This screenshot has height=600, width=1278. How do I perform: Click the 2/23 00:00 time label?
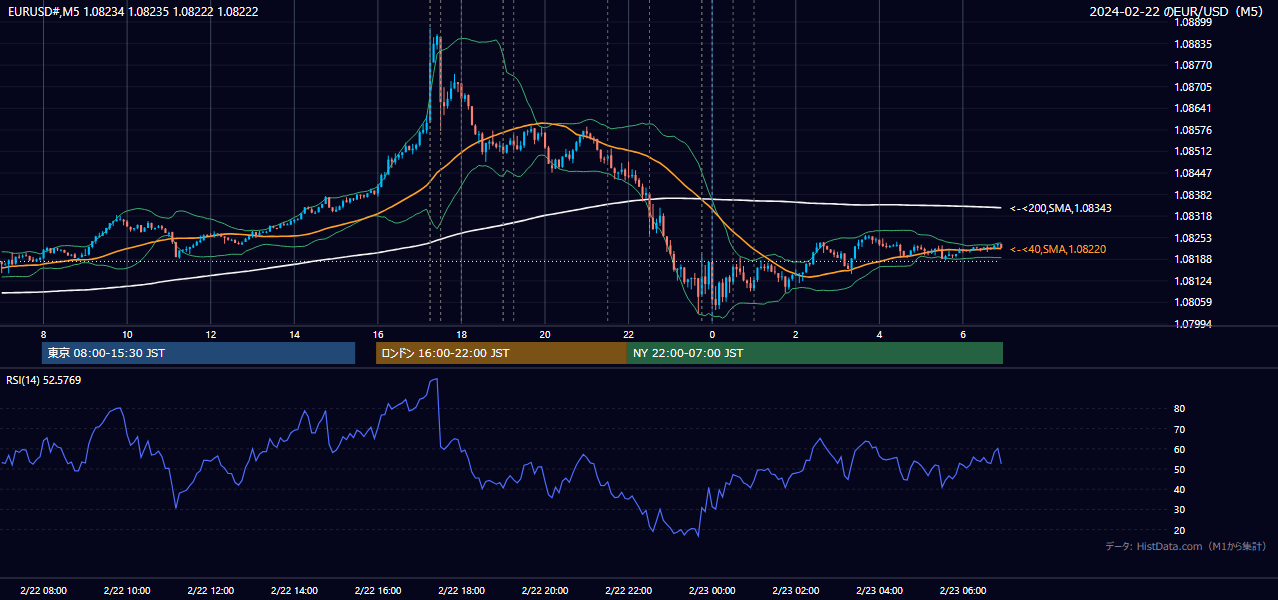pyautogui.click(x=712, y=590)
